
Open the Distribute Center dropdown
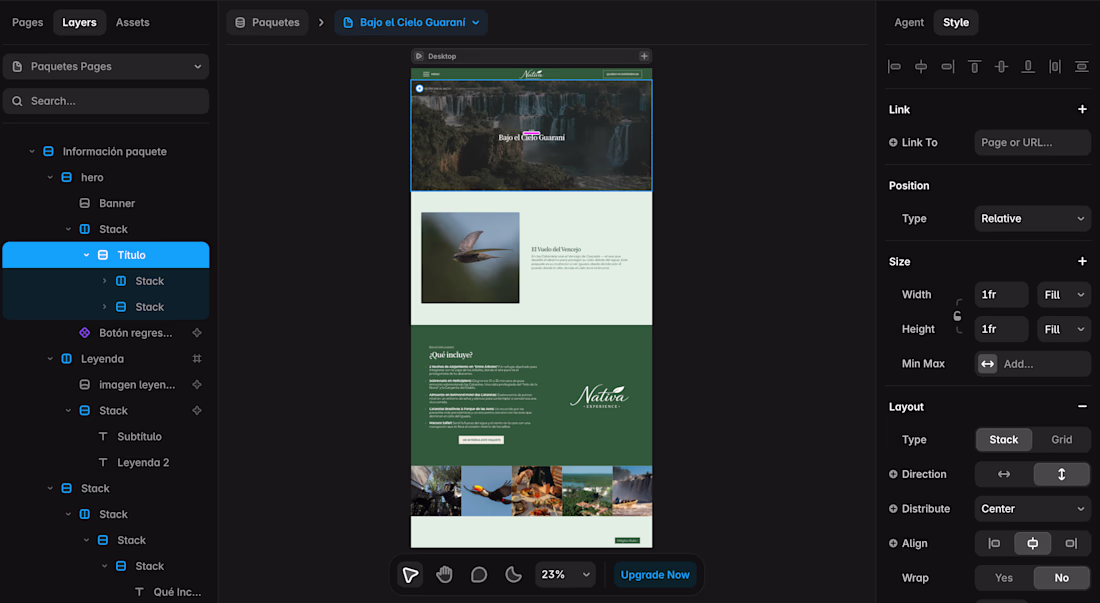[x=1033, y=509]
